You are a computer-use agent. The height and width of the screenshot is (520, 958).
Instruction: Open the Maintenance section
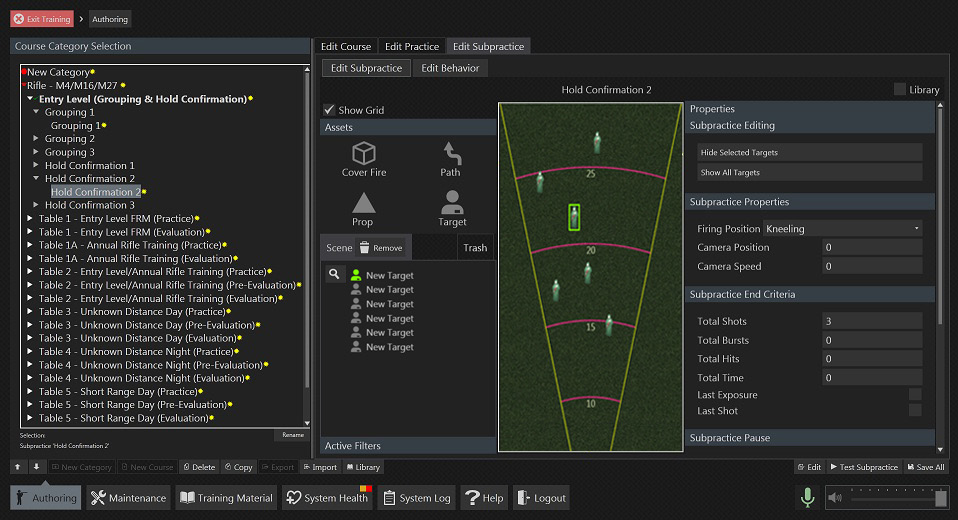tap(128, 498)
